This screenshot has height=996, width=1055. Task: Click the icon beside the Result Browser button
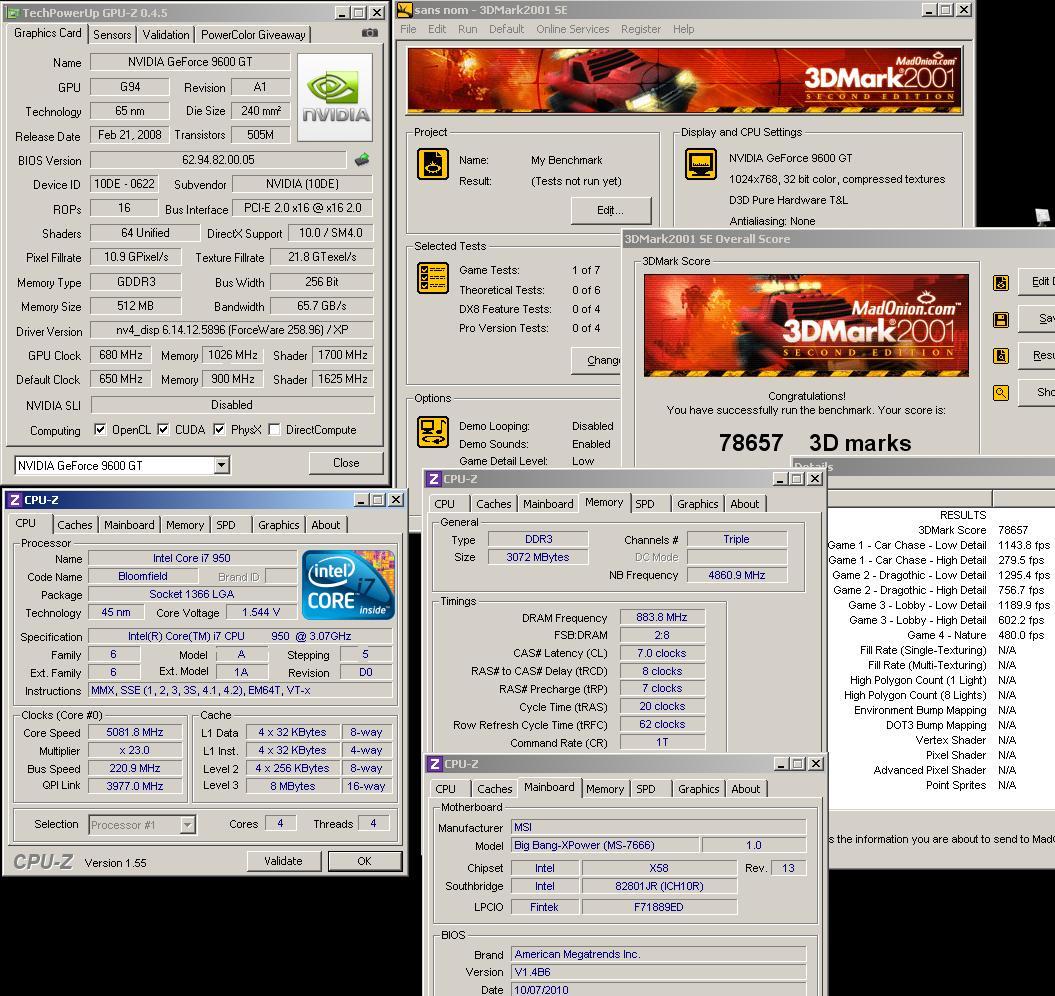[x=1001, y=356]
